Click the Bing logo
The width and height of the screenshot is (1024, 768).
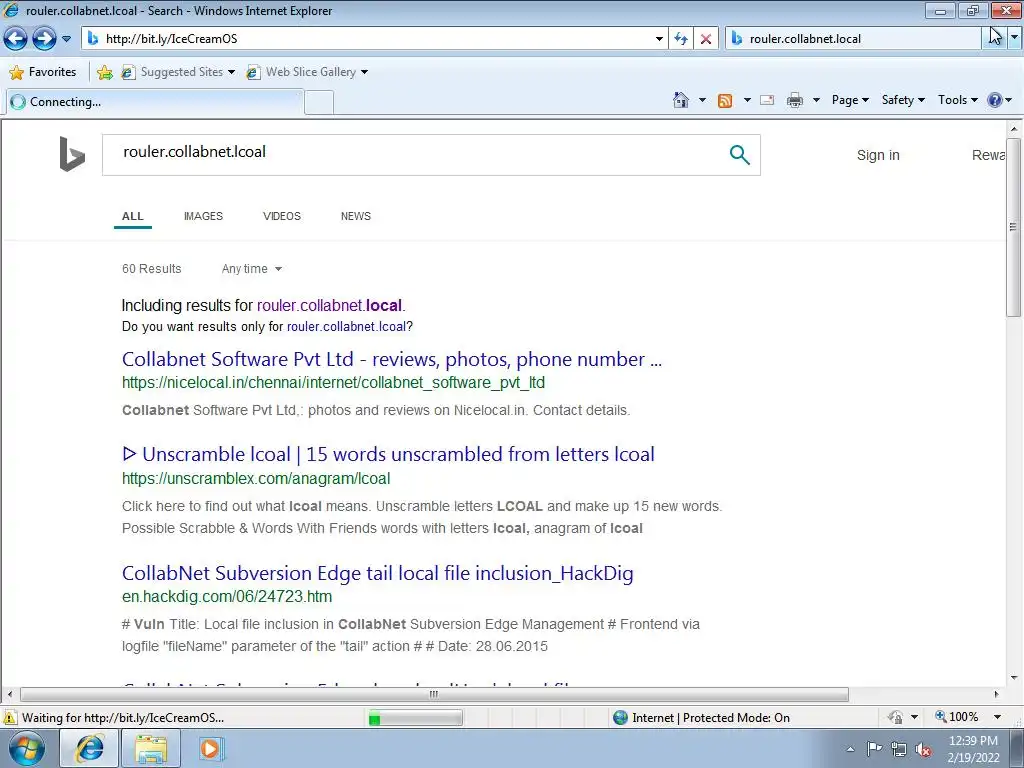pos(72,154)
